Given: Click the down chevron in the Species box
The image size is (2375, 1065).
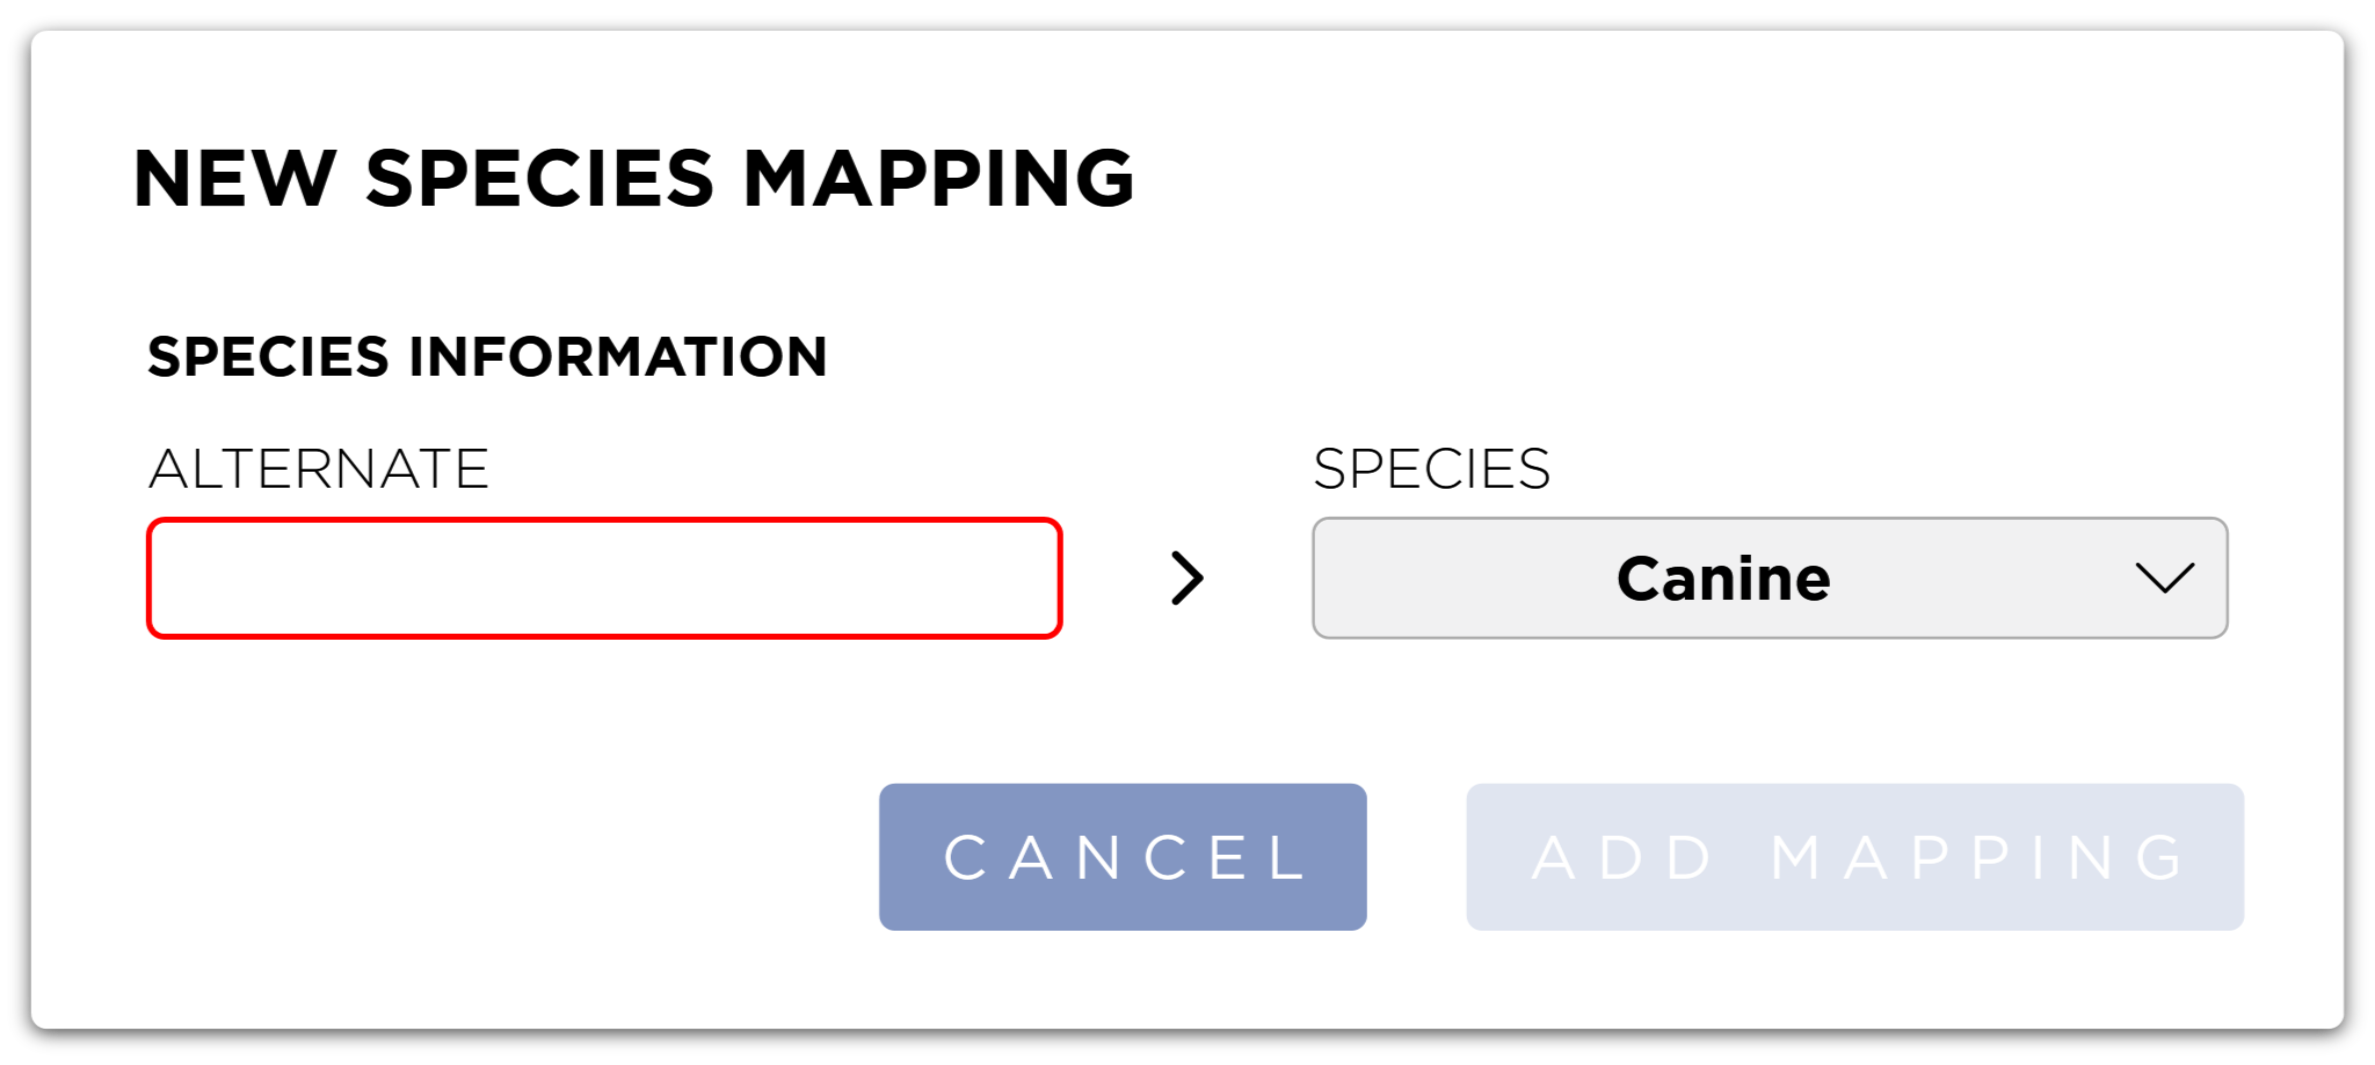Looking at the screenshot, I should coord(2164,578).
